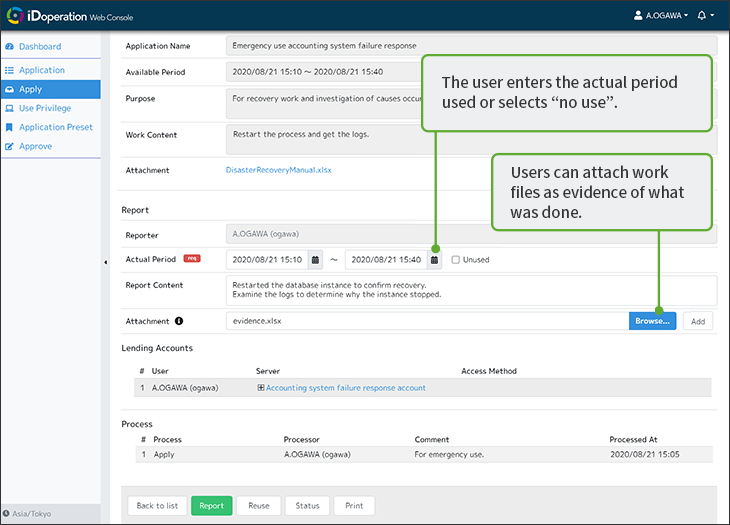Screen dimensions: 730x525
Task: Click the Status button
Action: click(x=307, y=506)
